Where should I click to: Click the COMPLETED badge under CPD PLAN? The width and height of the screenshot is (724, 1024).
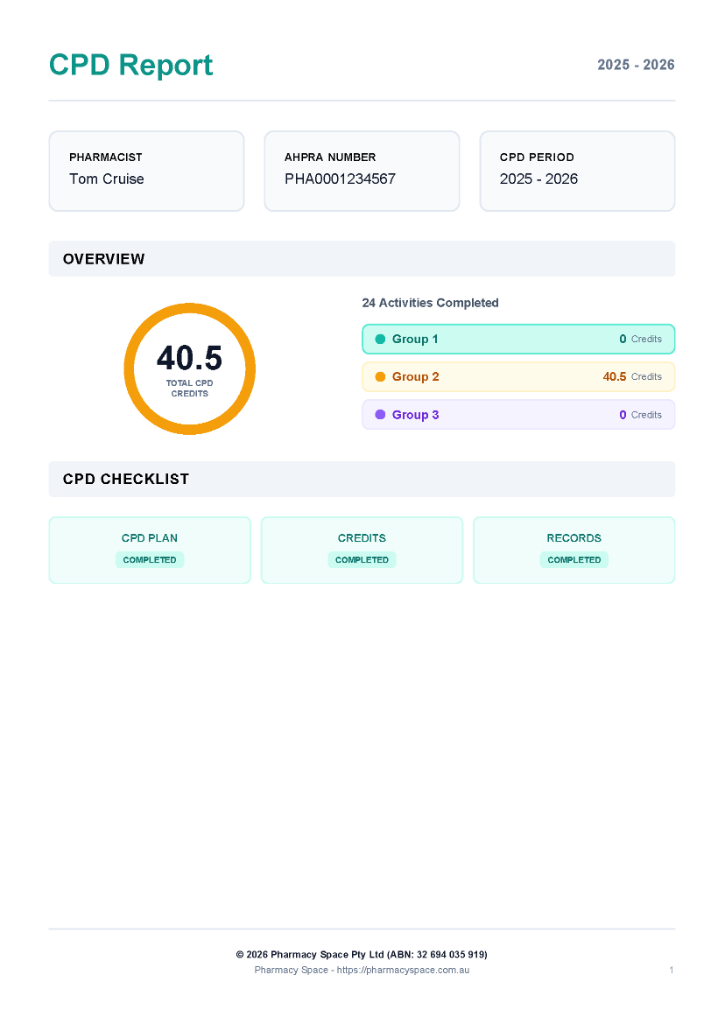tap(150, 560)
